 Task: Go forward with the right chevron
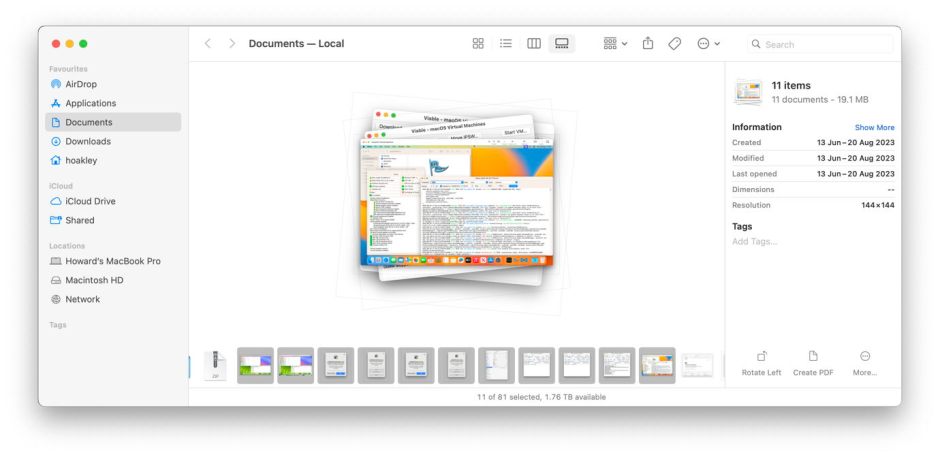[x=232, y=44]
